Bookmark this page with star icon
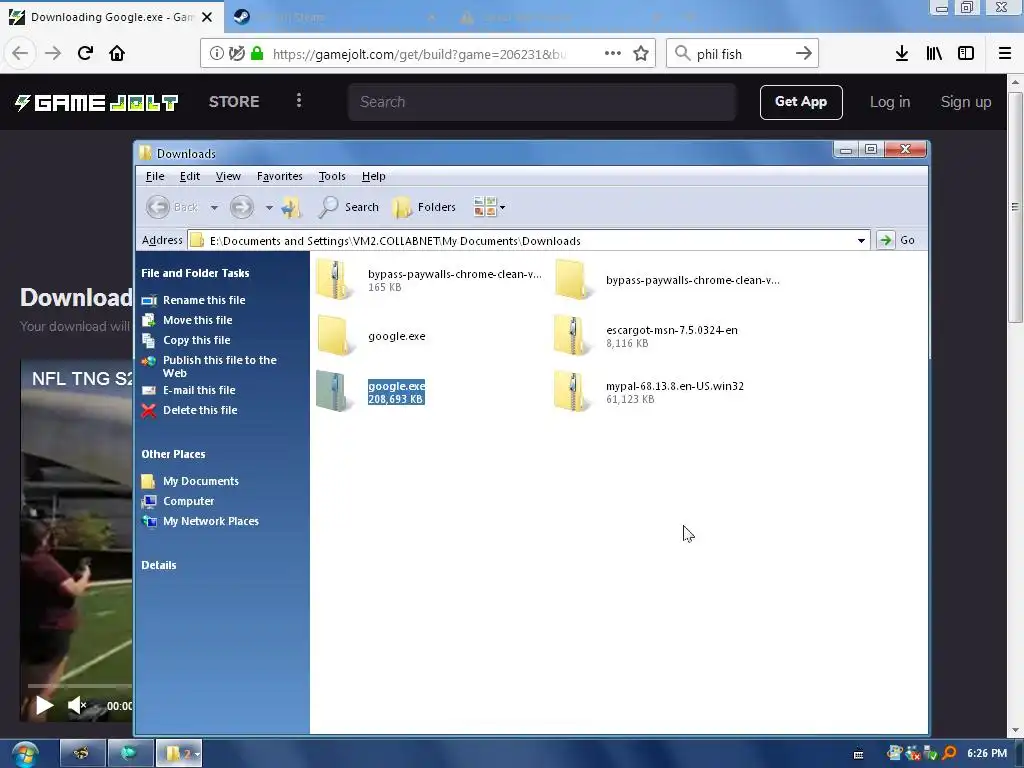 [x=641, y=54]
